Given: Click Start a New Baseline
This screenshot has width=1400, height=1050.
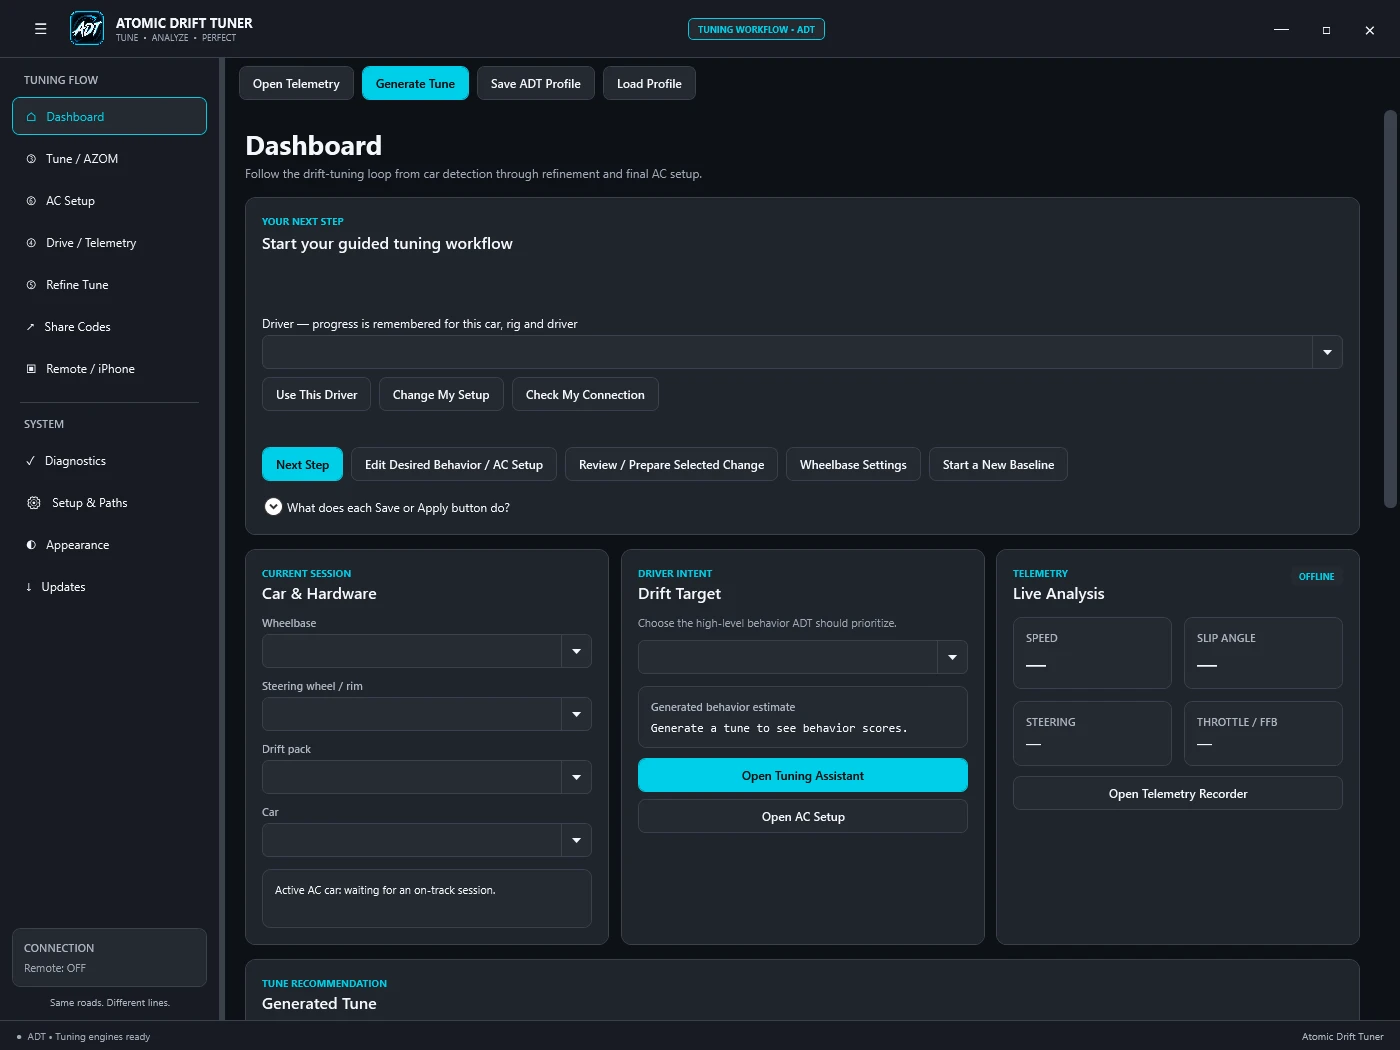Looking at the screenshot, I should coord(998,464).
